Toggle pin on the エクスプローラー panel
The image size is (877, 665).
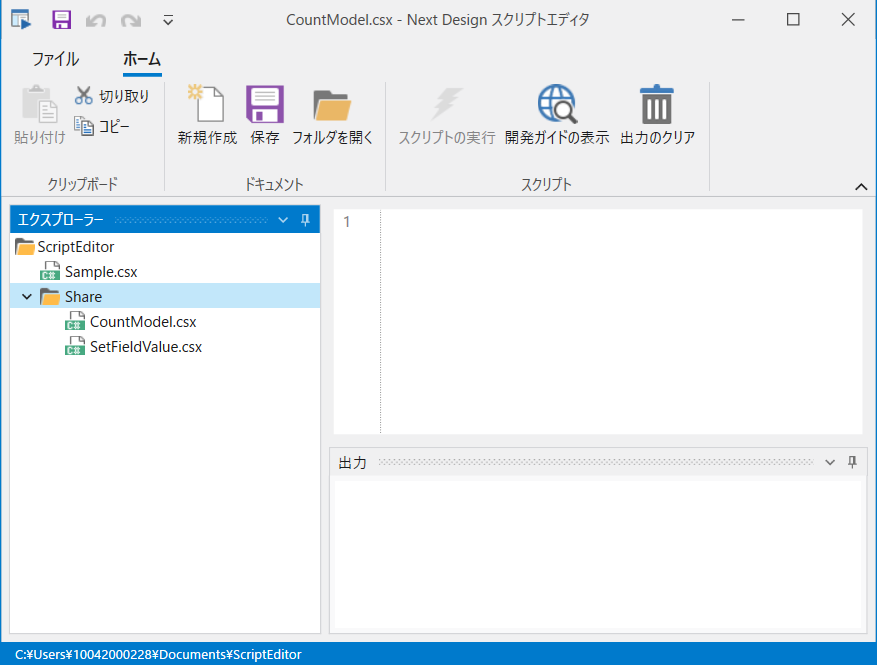[305, 220]
